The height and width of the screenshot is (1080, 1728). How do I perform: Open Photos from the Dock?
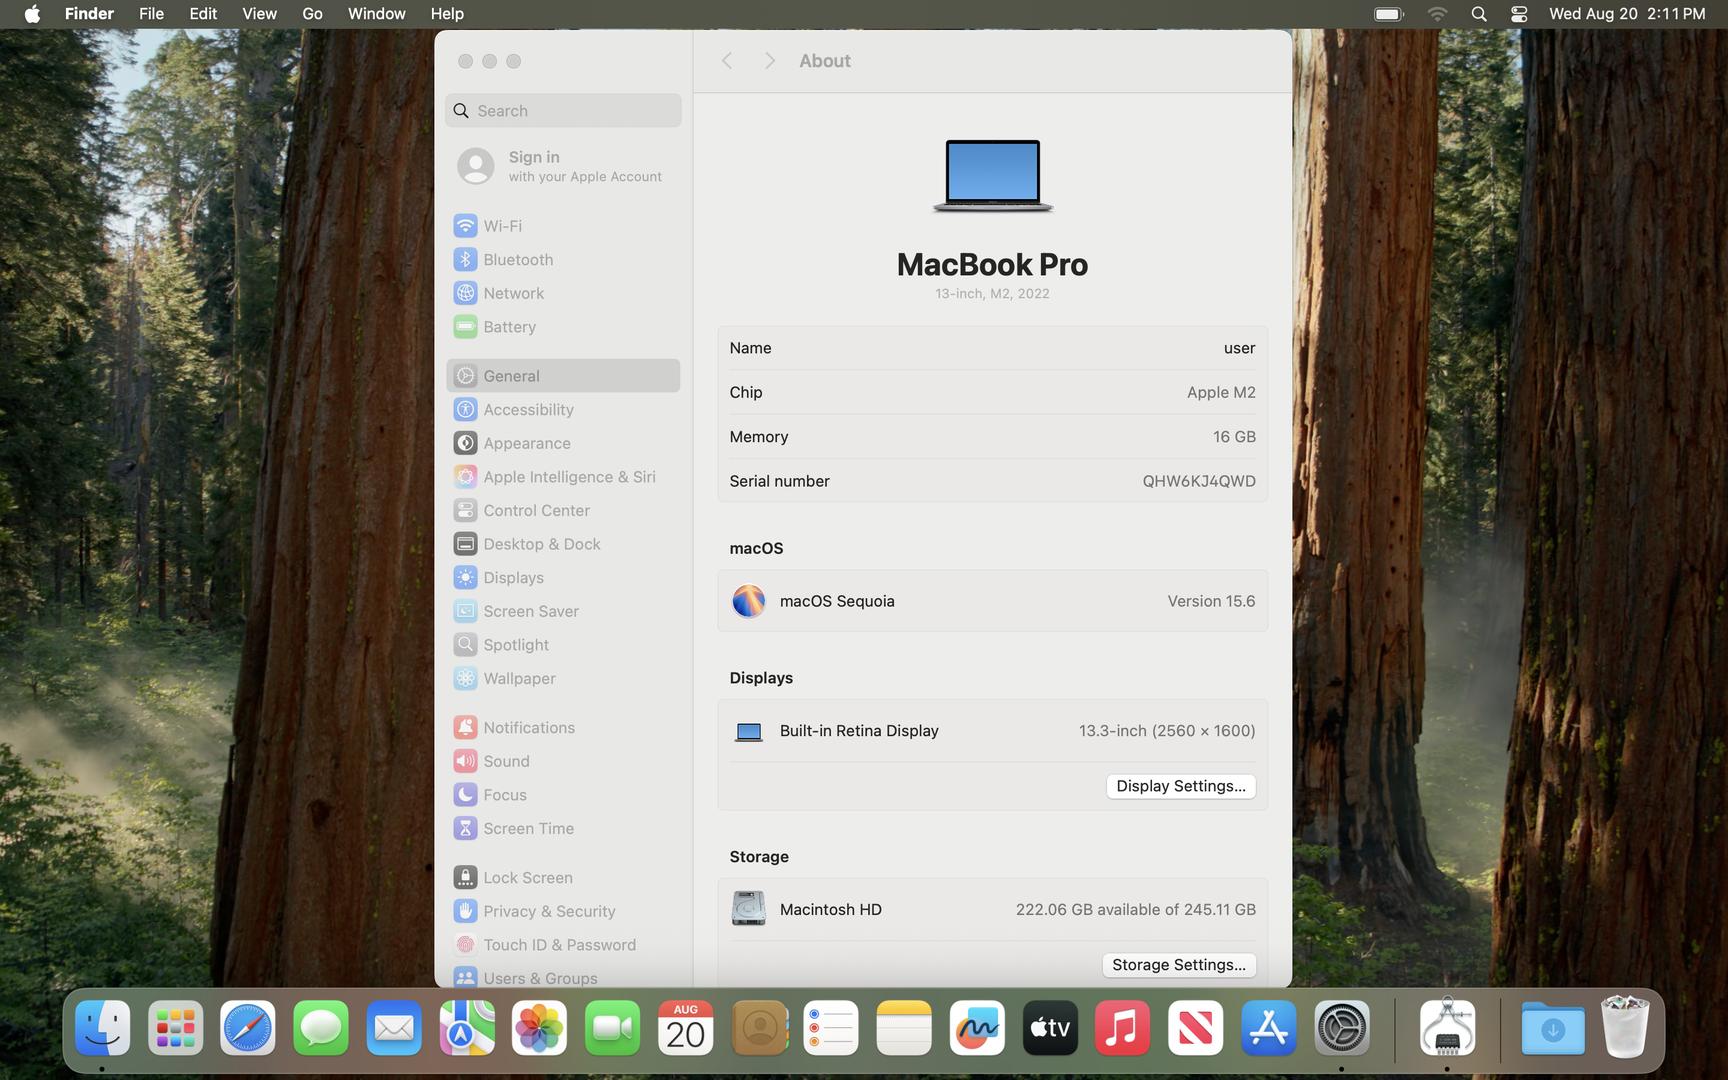540,1028
